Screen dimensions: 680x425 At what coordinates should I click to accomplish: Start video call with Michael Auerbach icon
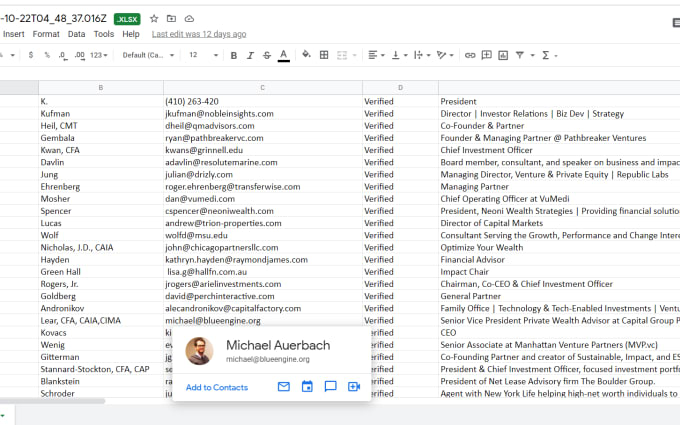click(x=354, y=386)
